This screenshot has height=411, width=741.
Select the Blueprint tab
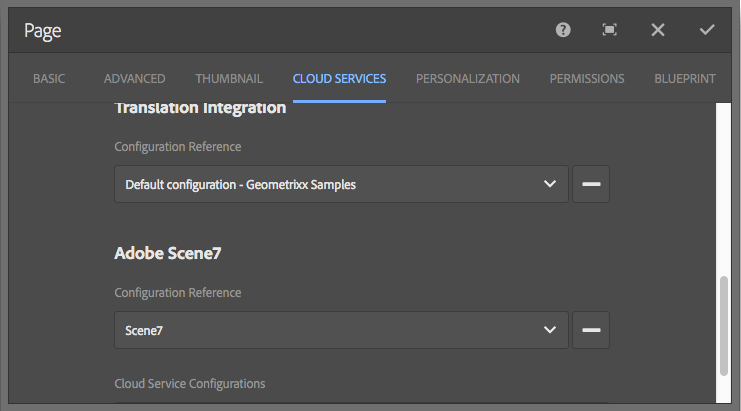684,79
